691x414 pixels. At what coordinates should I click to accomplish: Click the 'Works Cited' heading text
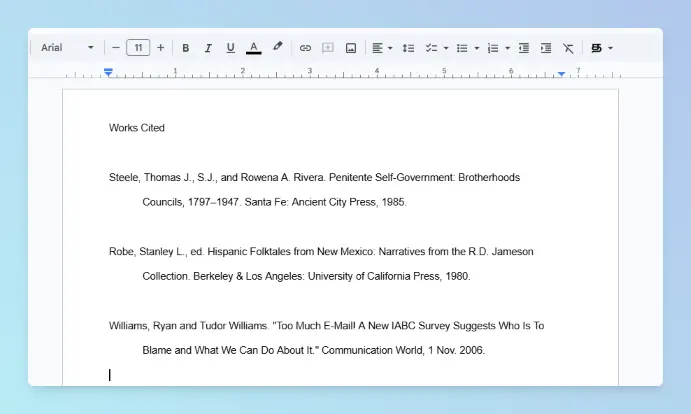137,128
